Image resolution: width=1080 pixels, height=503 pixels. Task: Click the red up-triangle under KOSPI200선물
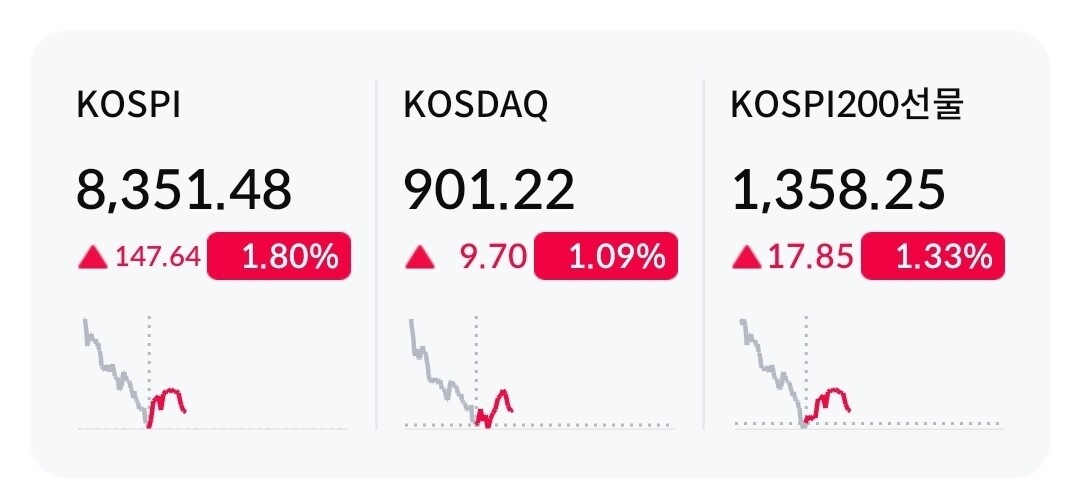tap(747, 258)
